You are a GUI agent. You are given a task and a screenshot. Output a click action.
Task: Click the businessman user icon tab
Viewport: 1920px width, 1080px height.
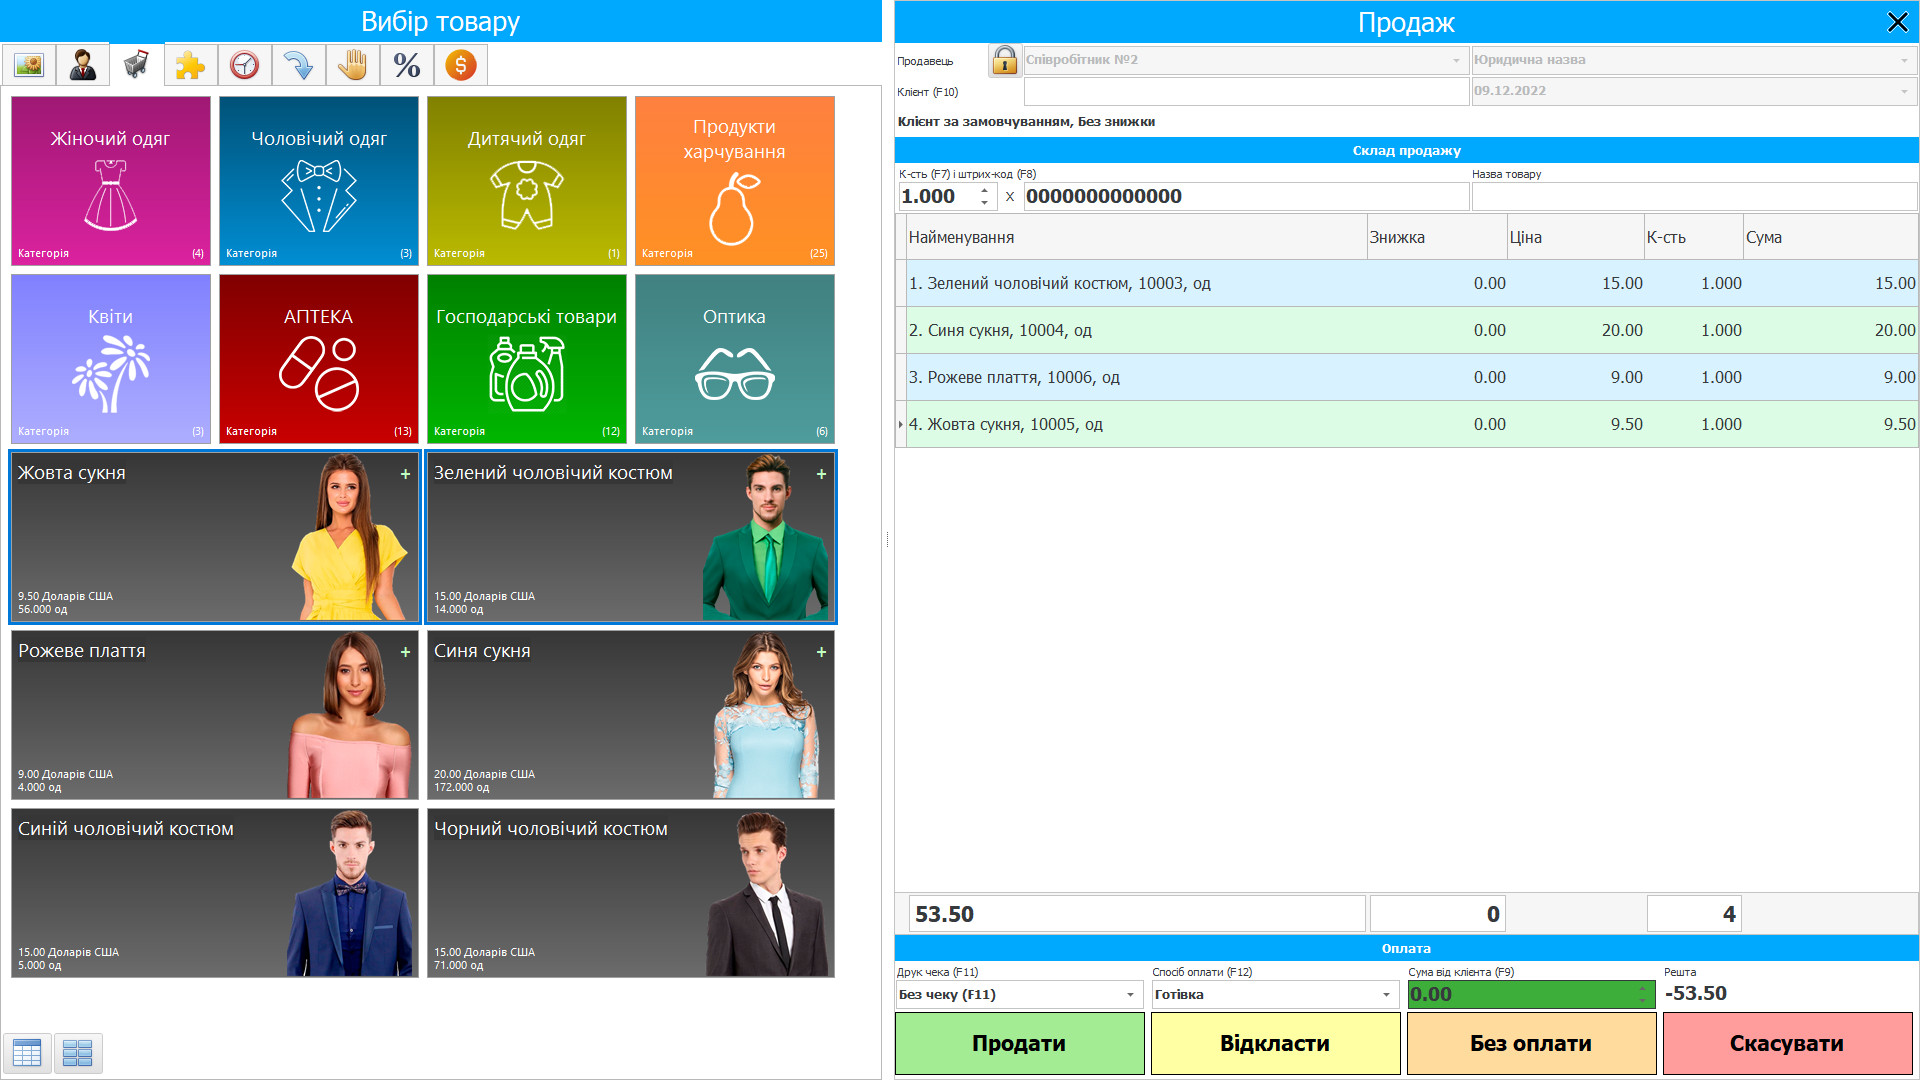tap(83, 66)
